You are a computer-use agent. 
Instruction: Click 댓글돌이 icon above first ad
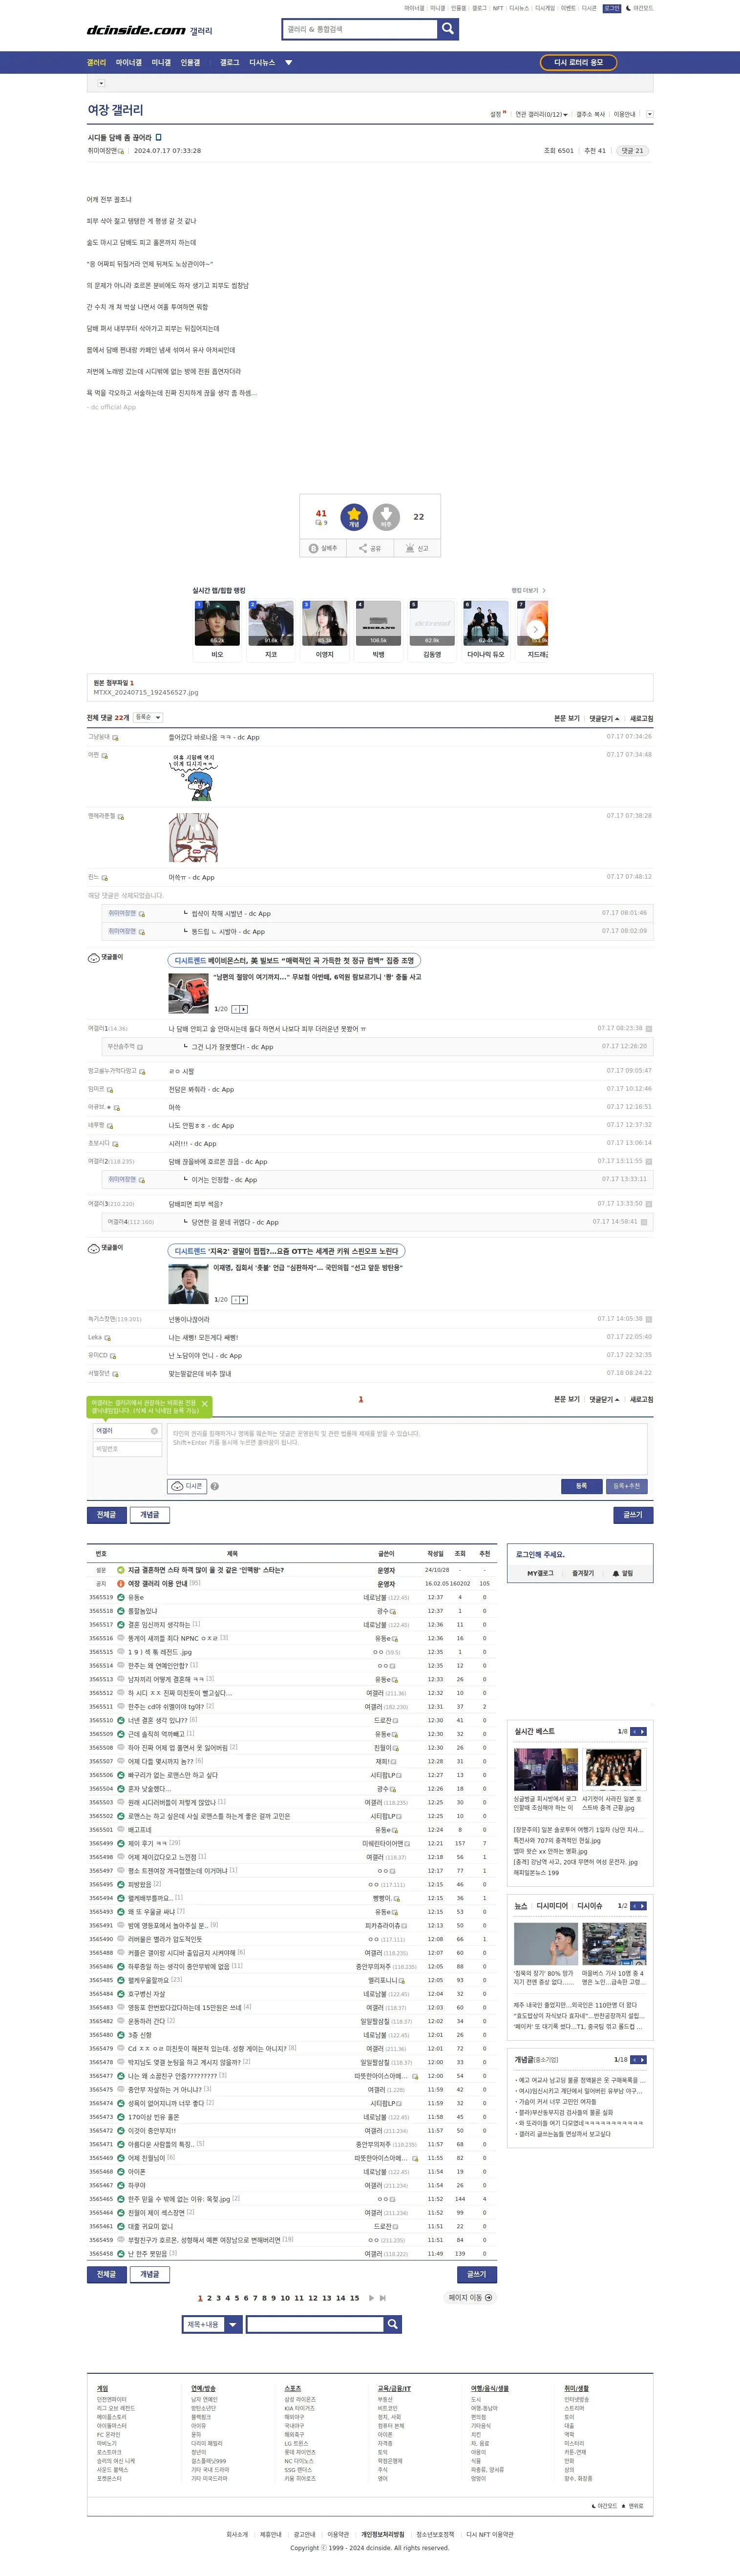pos(94,957)
